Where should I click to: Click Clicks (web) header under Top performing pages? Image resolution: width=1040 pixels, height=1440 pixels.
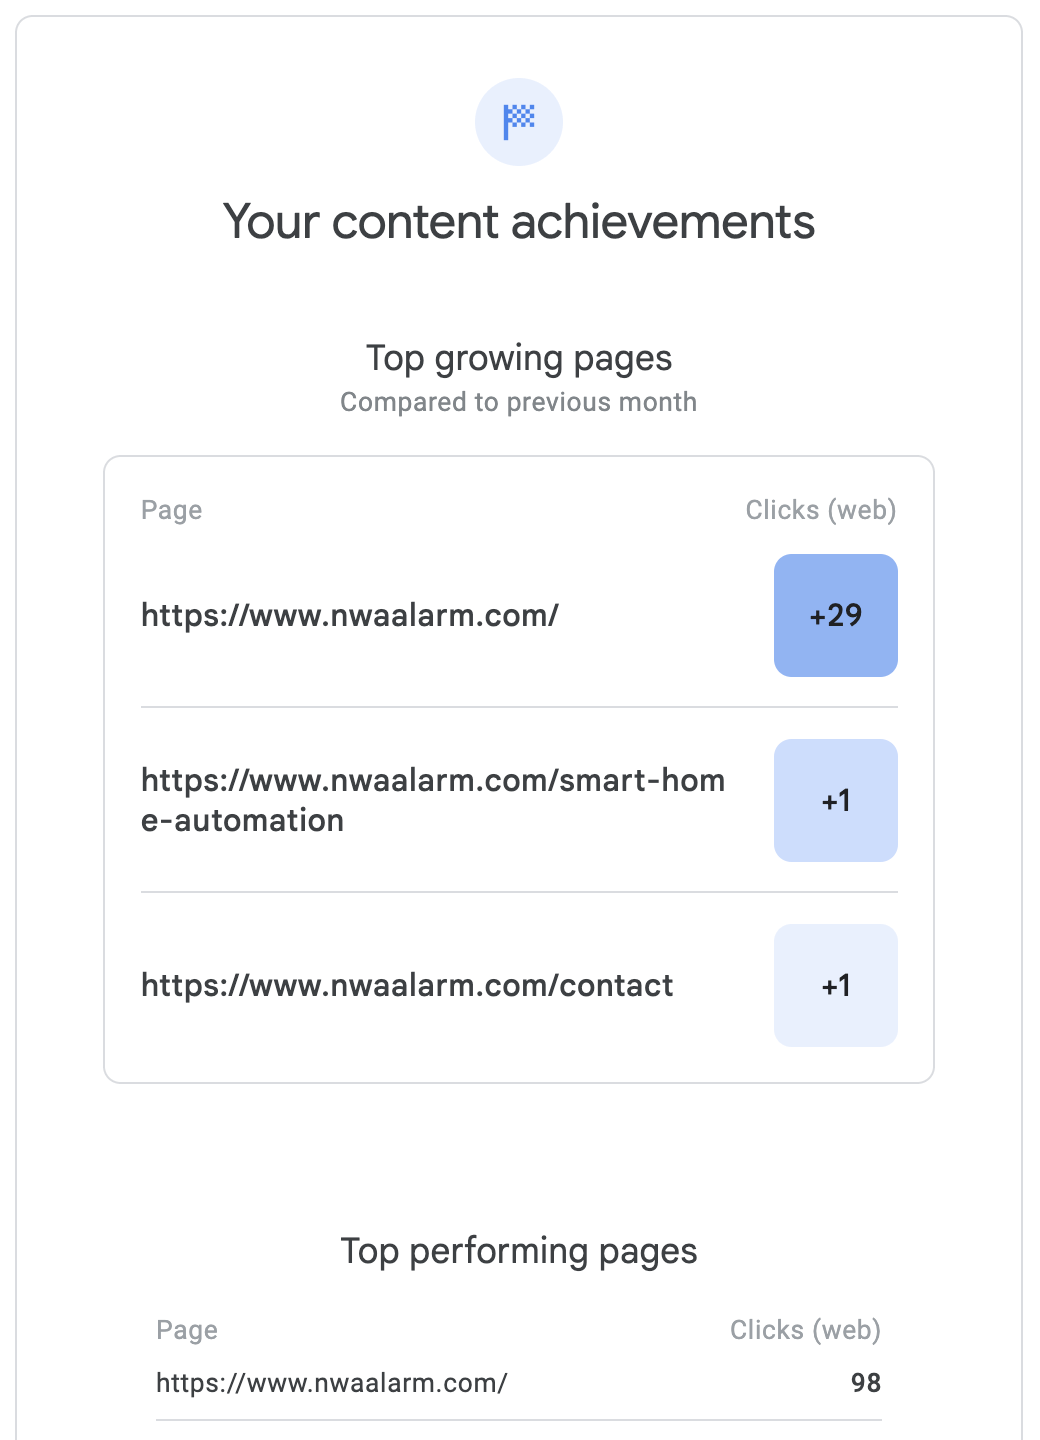coord(805,1330)
